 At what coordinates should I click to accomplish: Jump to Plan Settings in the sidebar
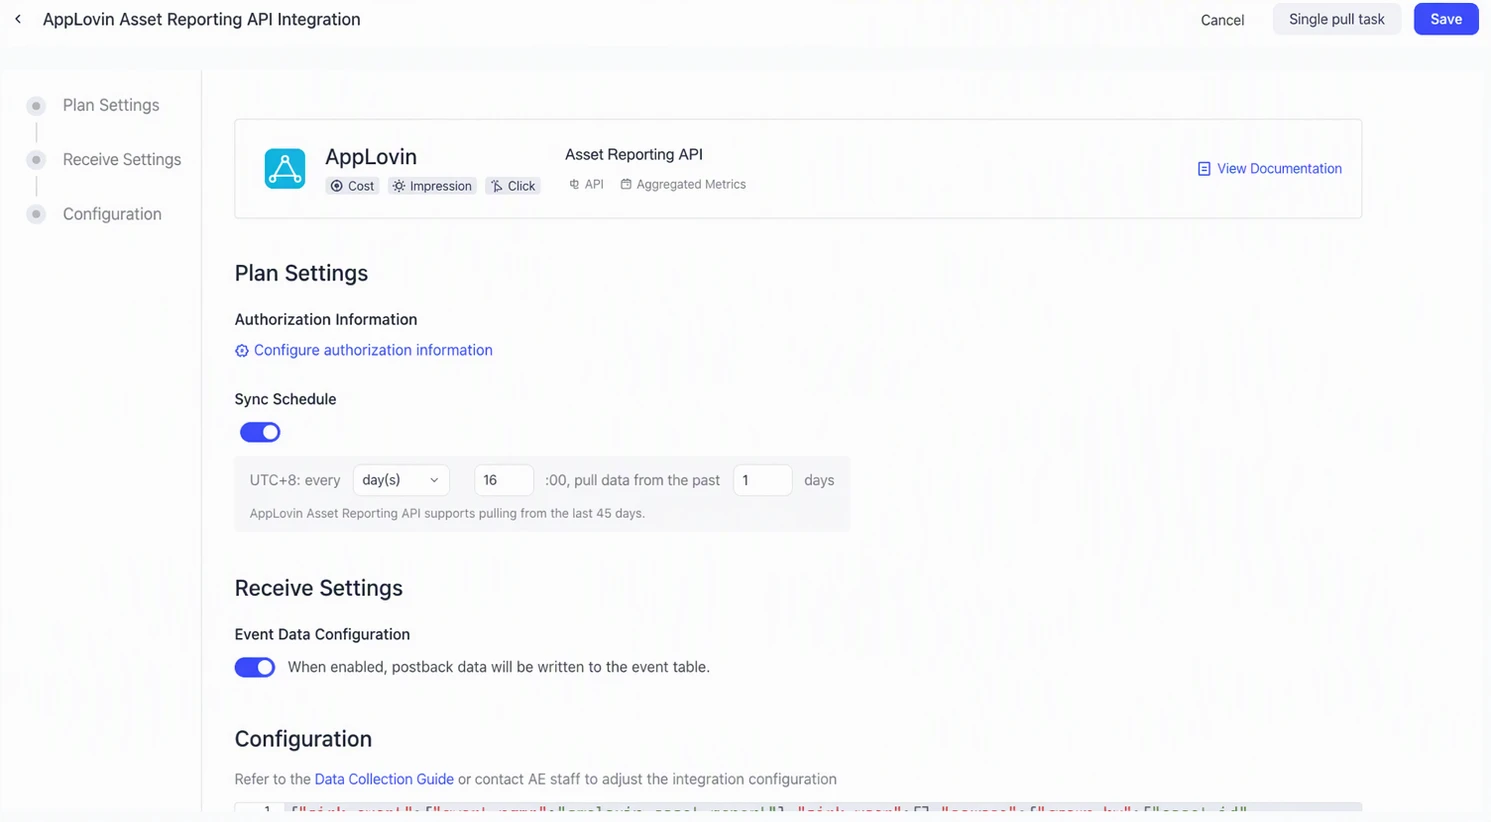[x=111, y=105]
